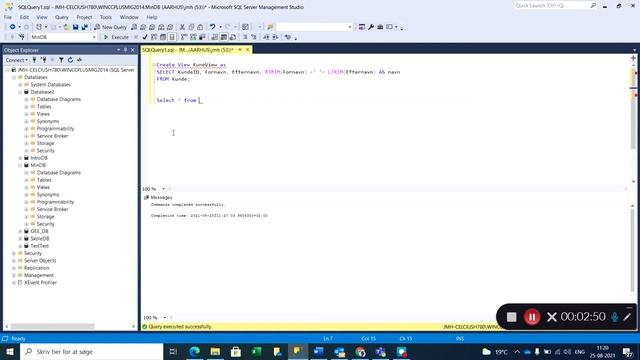The height and width of the screenshot is (360, 640).
Task: Click the Object Explorer refresh icon
Action: click(x=70, y=60)
